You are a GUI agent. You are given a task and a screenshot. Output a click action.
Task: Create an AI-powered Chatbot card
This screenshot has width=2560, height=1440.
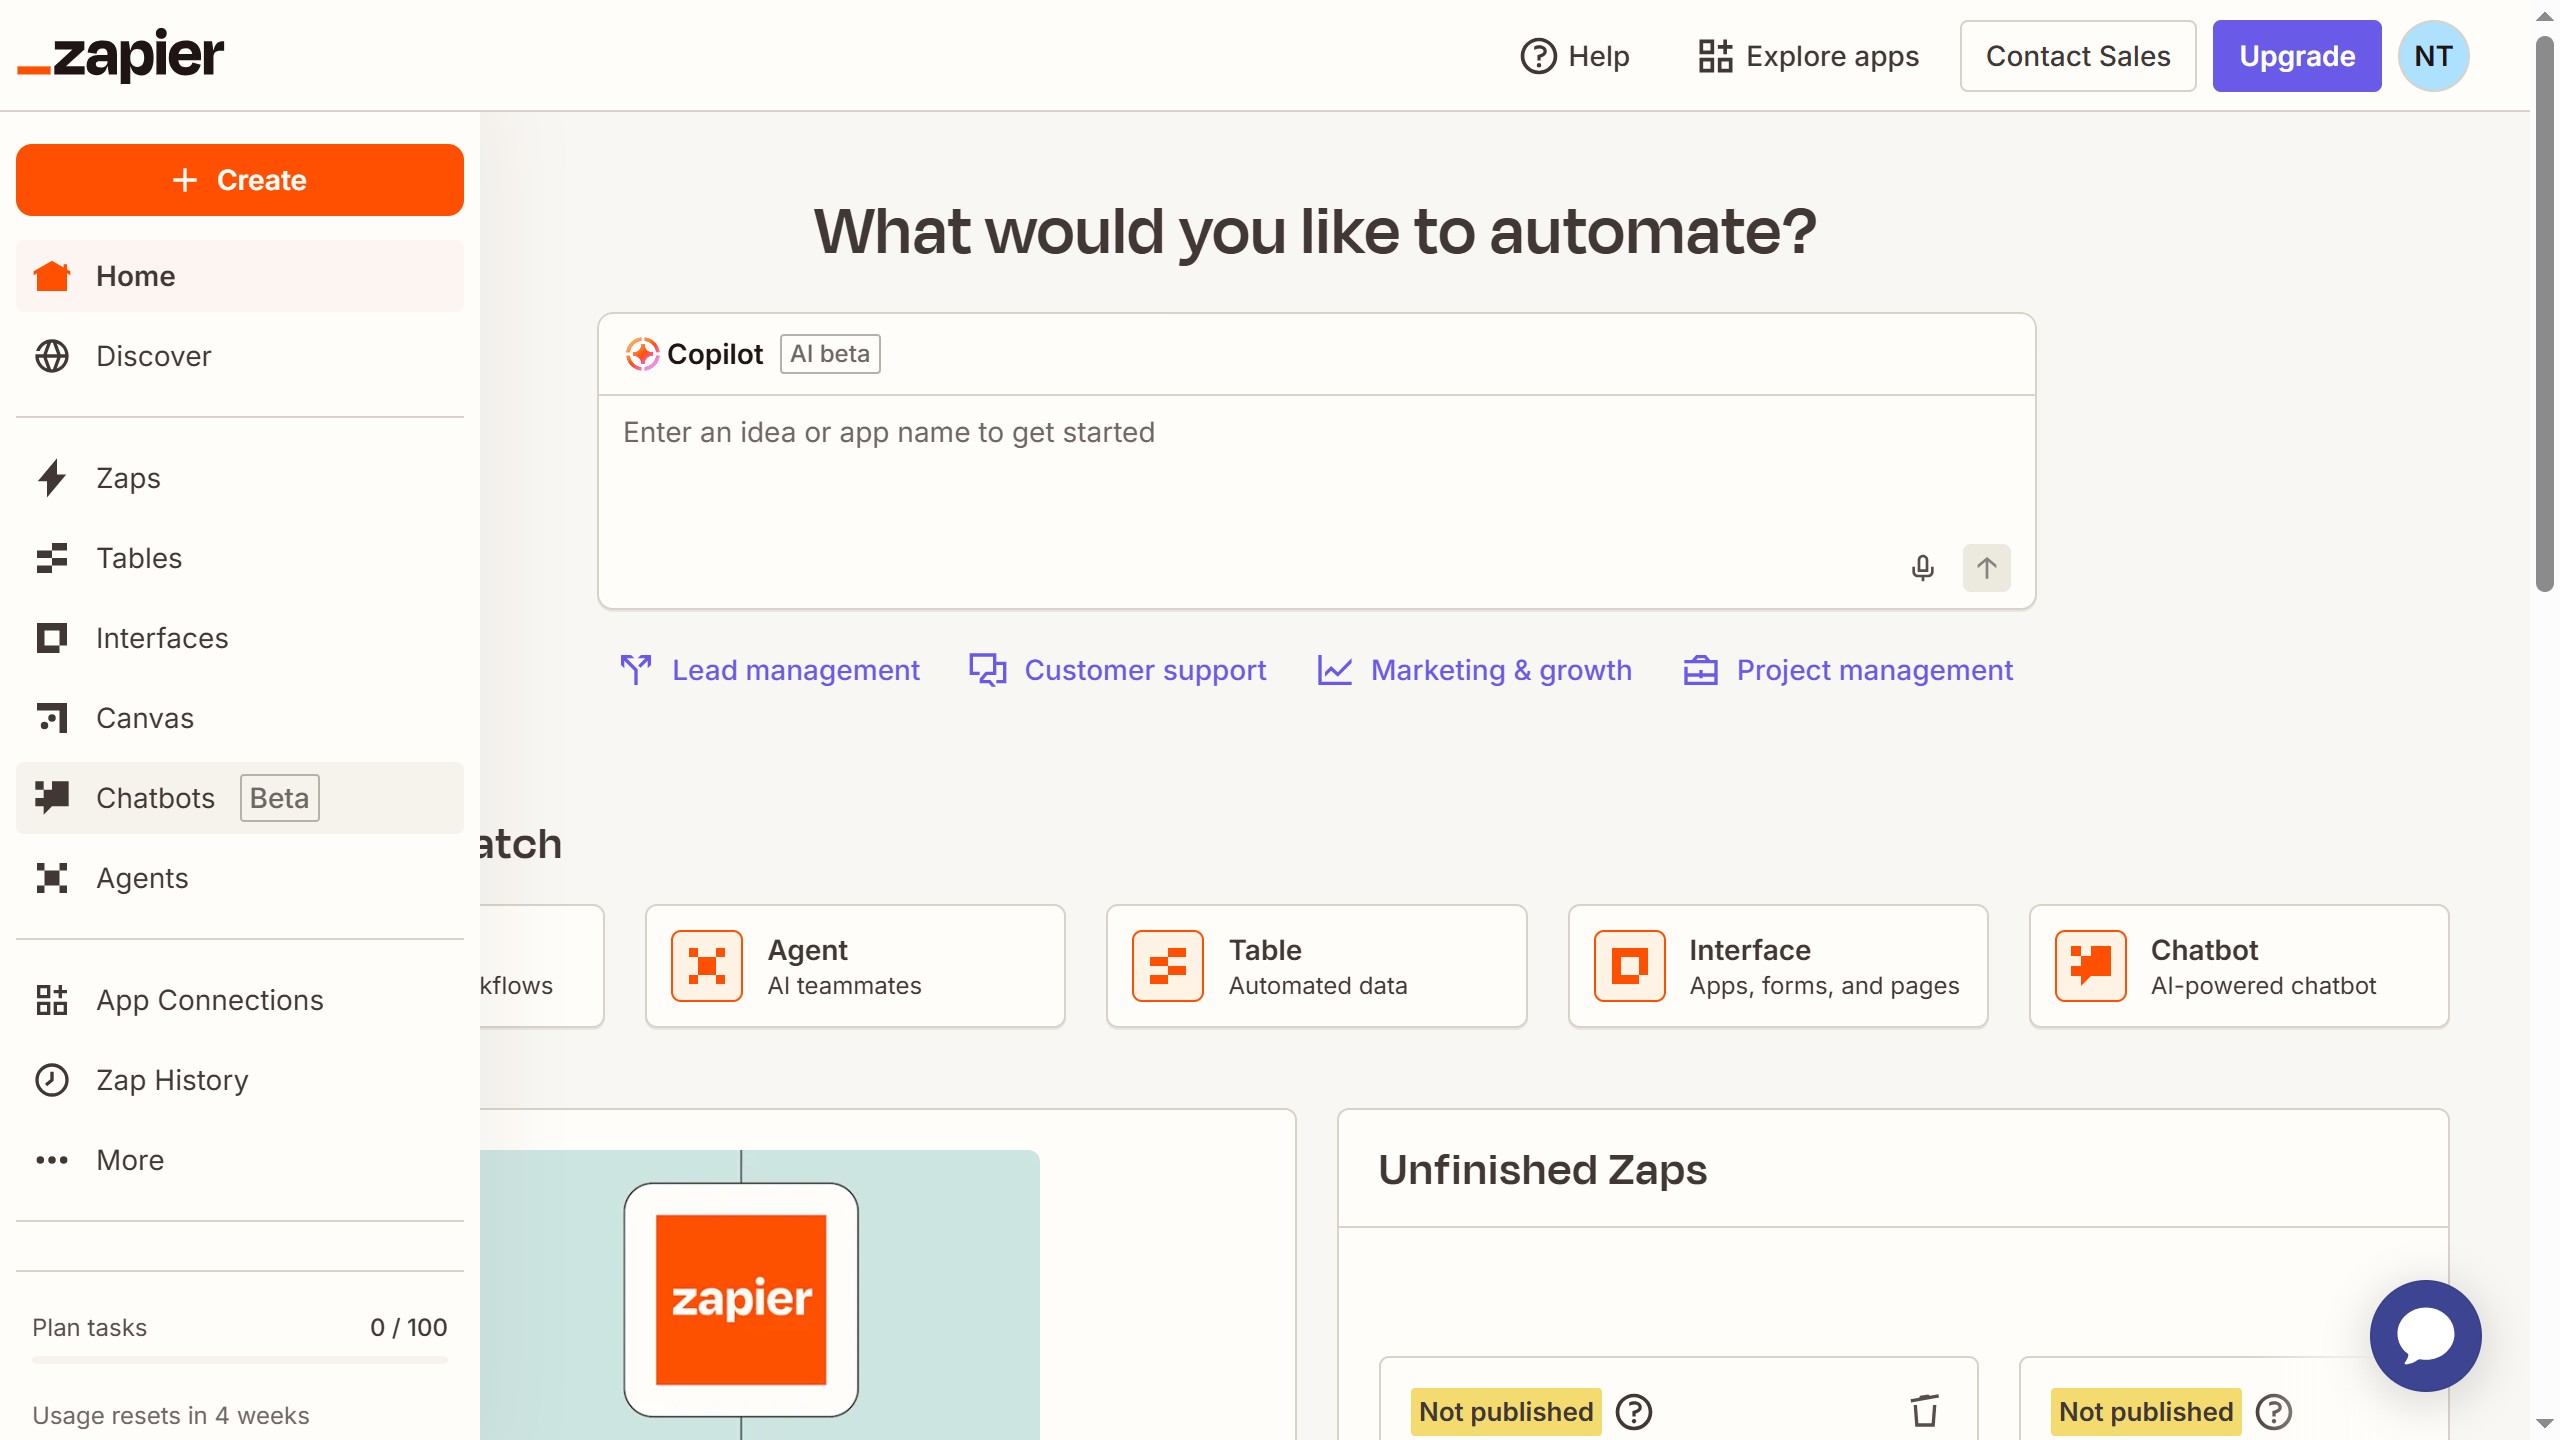[2239, 966]
